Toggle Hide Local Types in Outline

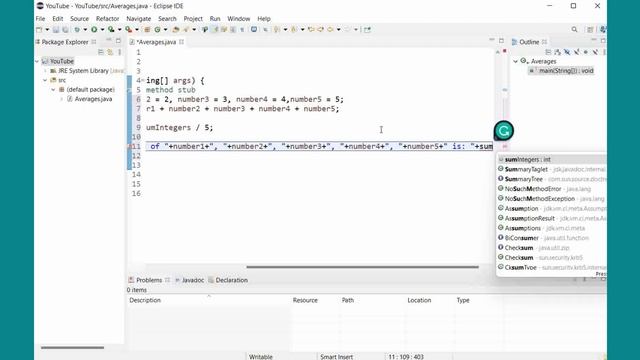pyautogui.click(x=595, y=52)
